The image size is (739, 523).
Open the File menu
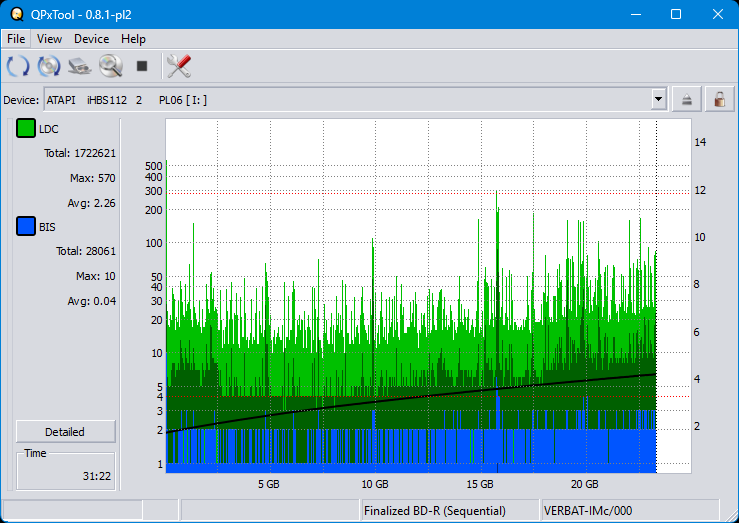point(16,39)
